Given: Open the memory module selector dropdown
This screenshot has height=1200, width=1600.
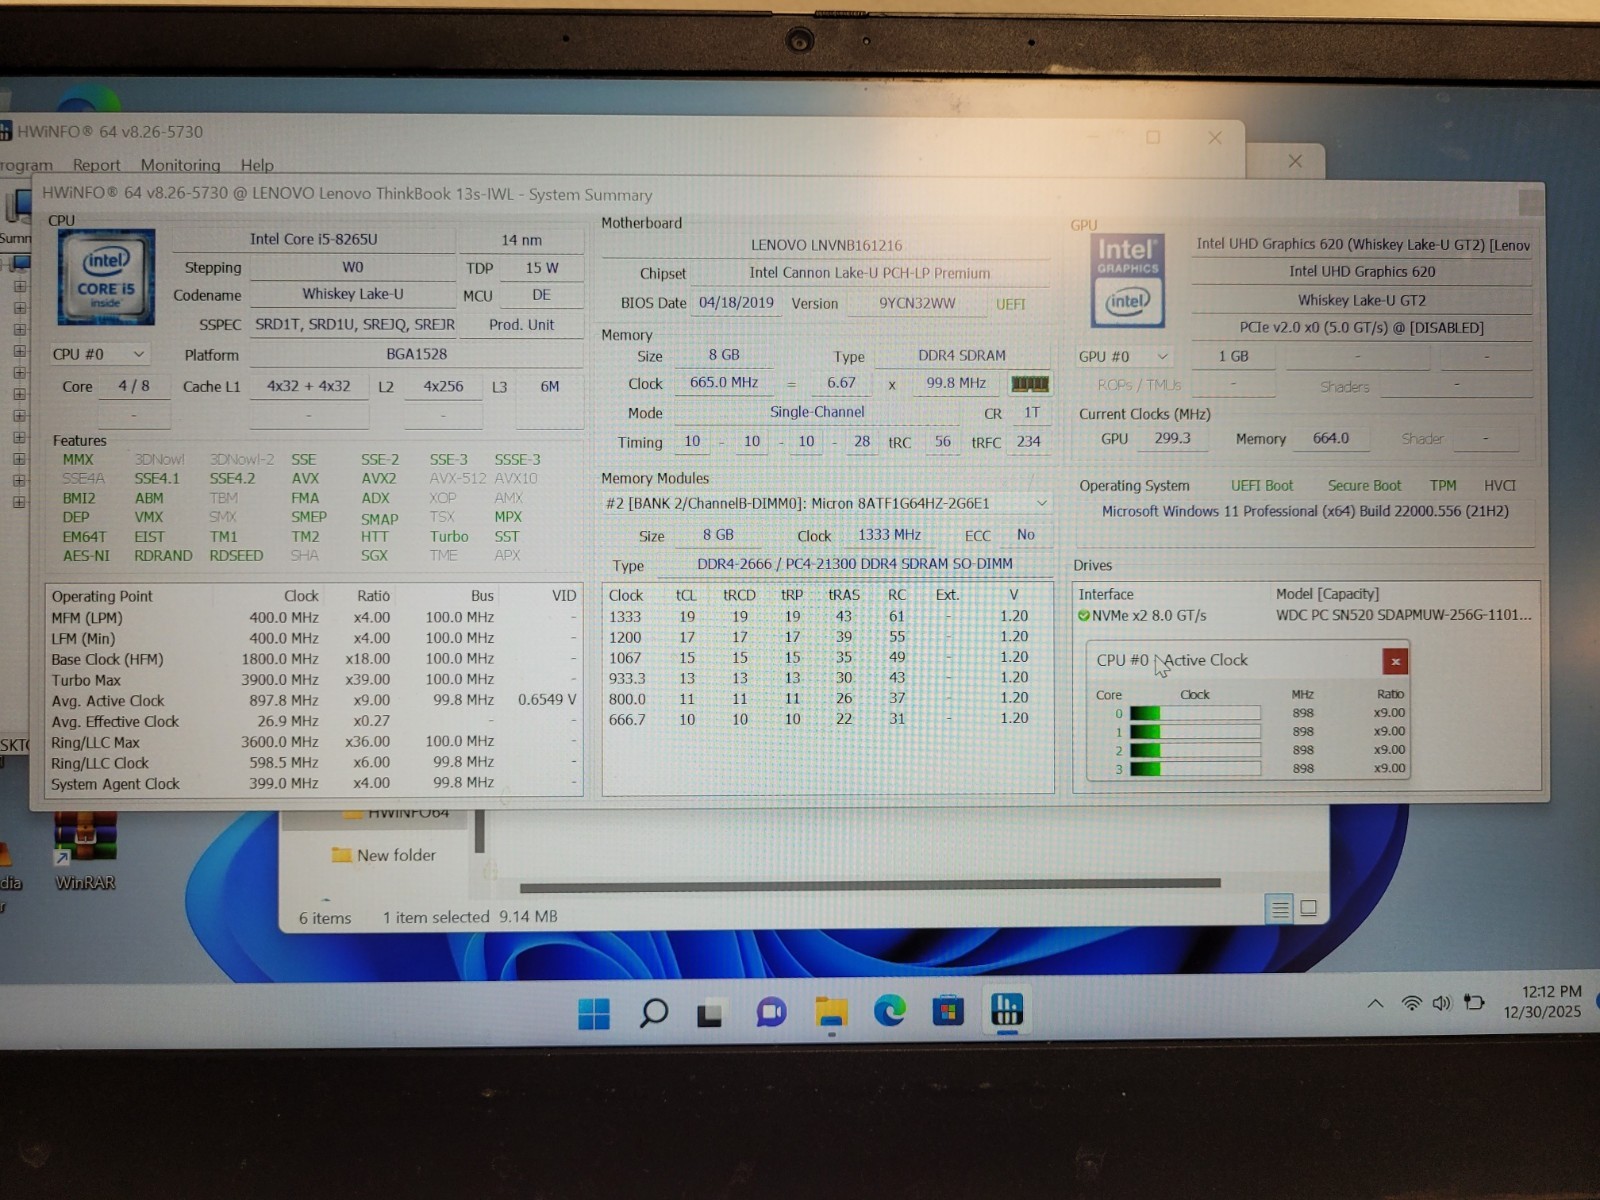Looking at the screenshot, I should click(827, 503).
